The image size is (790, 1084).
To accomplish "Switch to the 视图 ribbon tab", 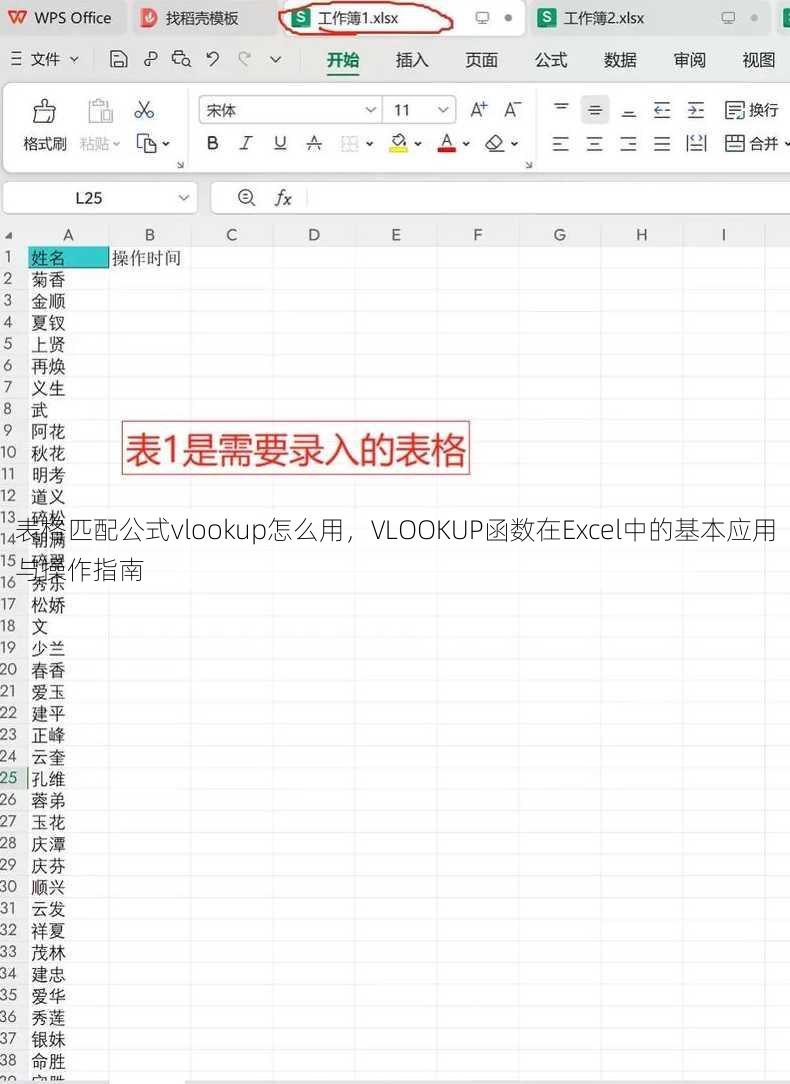I will pos(759,60).
